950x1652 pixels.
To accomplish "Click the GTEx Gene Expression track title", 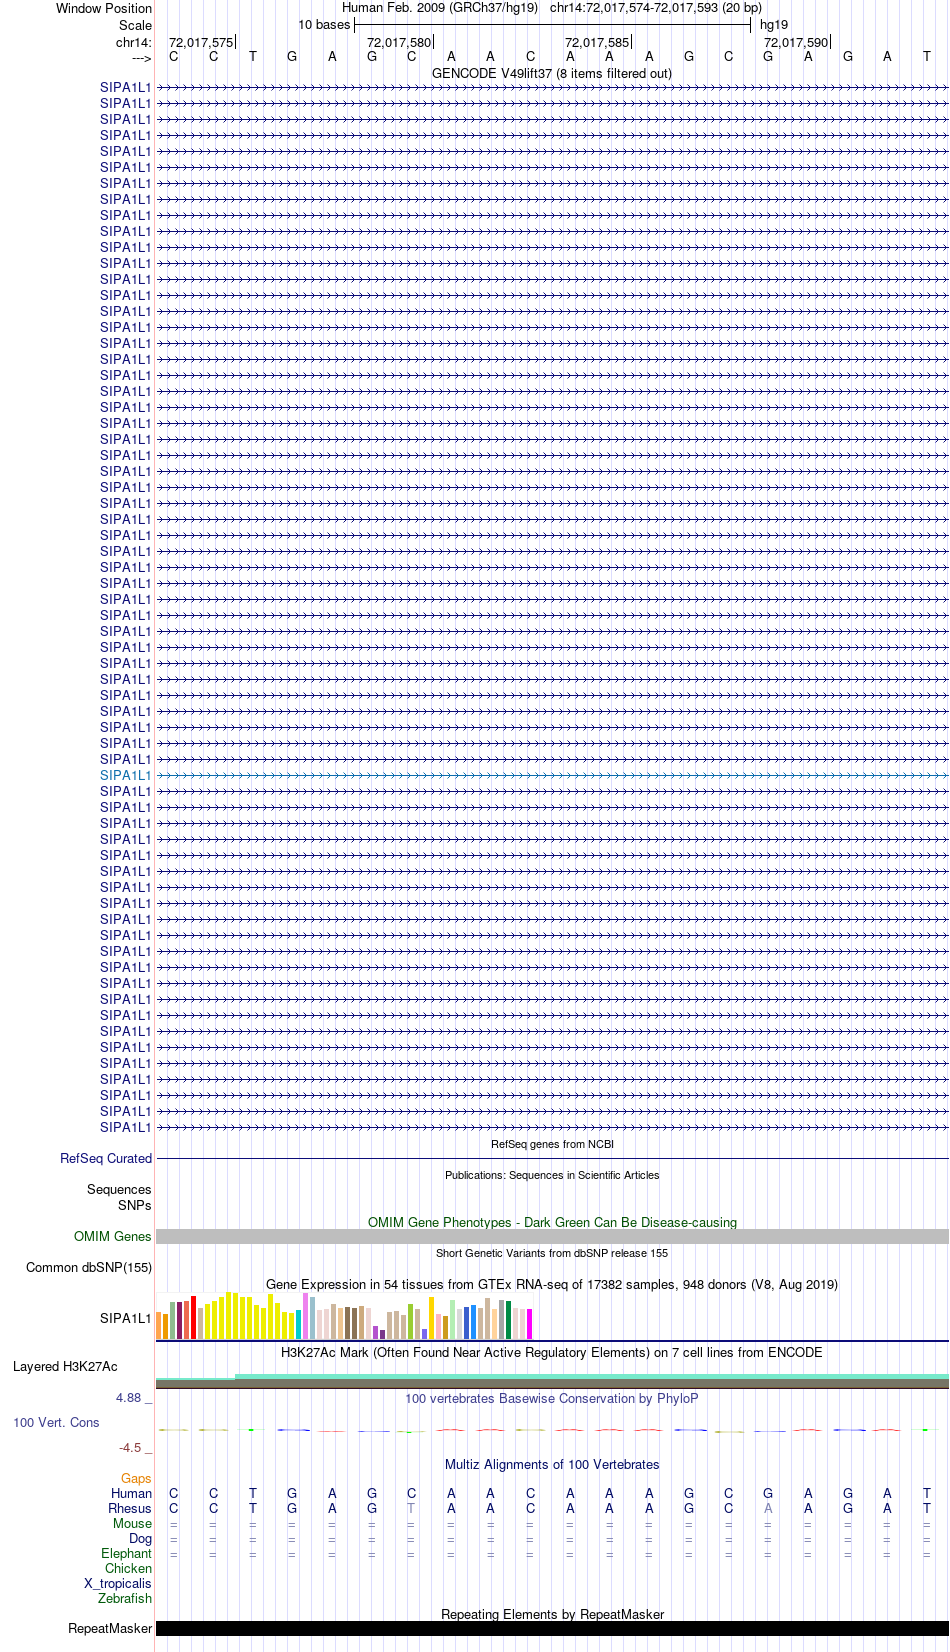I will click(x=552, y=1284).
